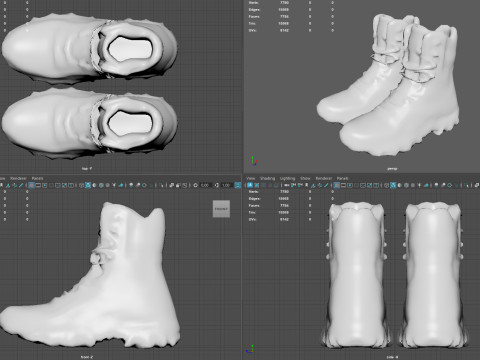Toggle safe action in side view panel toolbar
The height and width of the screenshot is (360, 480).
(370, 185)
